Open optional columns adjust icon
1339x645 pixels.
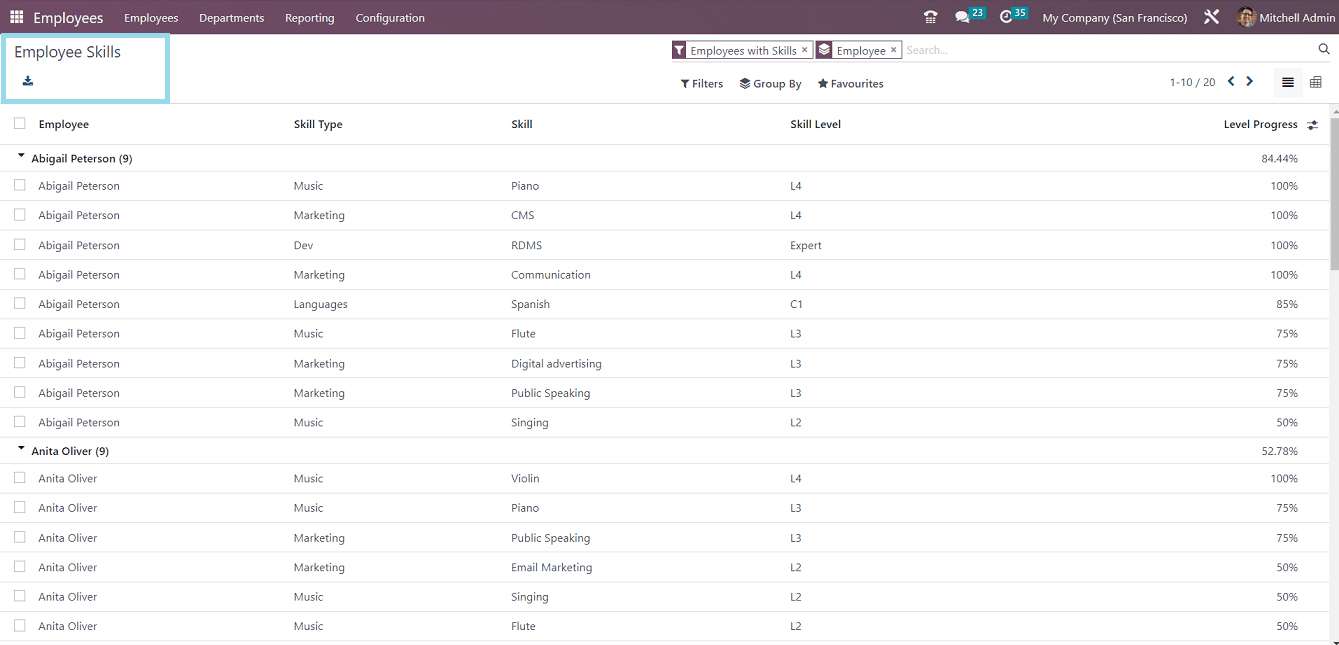click(1312, 125)
